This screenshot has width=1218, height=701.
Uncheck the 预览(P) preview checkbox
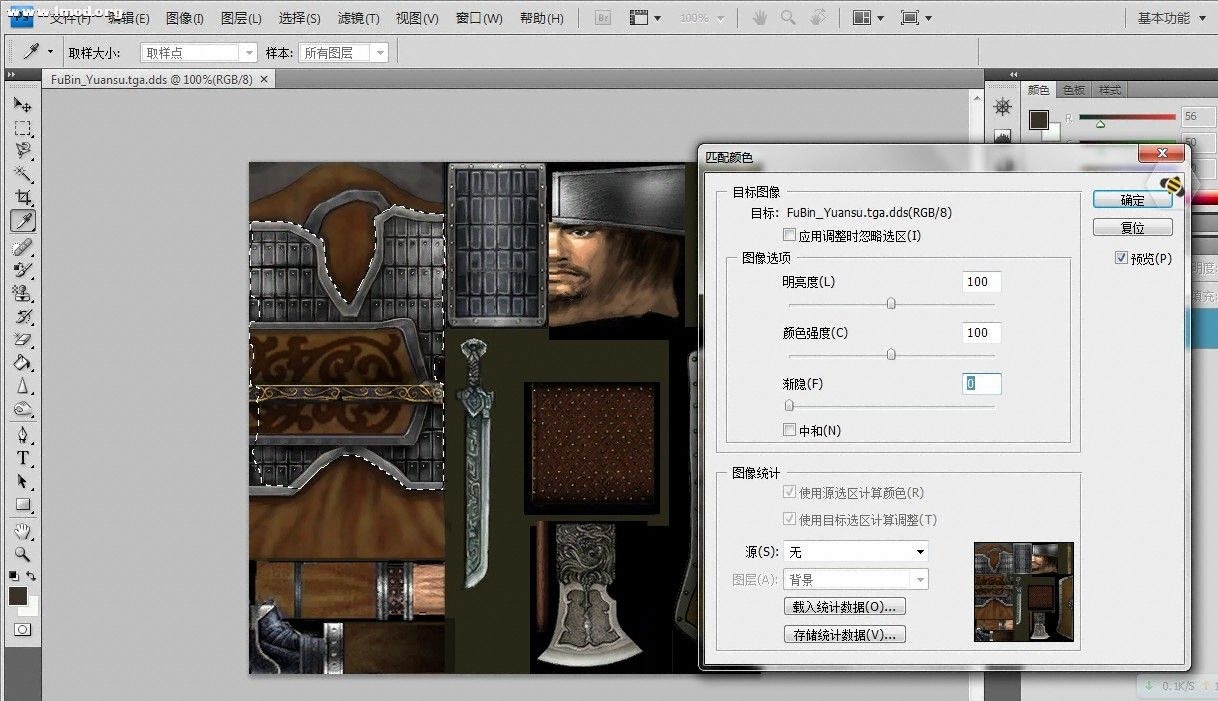pos(1121,258)
